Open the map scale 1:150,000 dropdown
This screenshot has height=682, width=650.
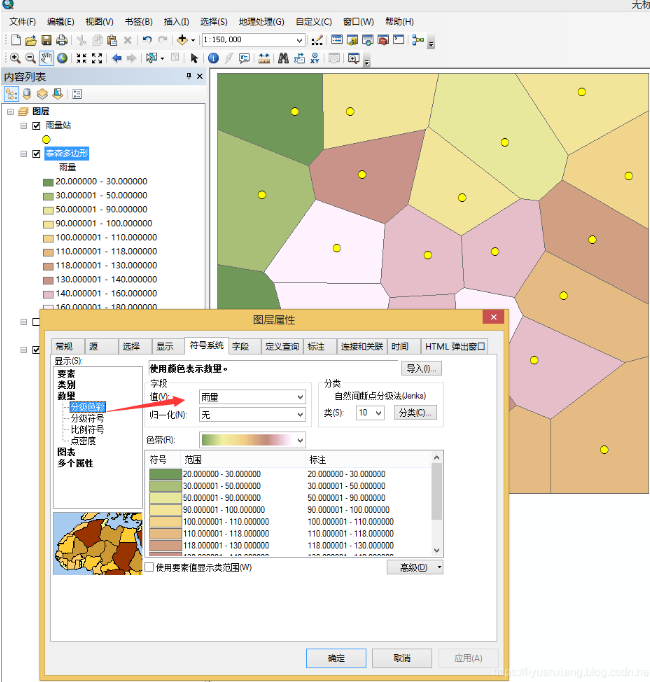pos(299,40)
